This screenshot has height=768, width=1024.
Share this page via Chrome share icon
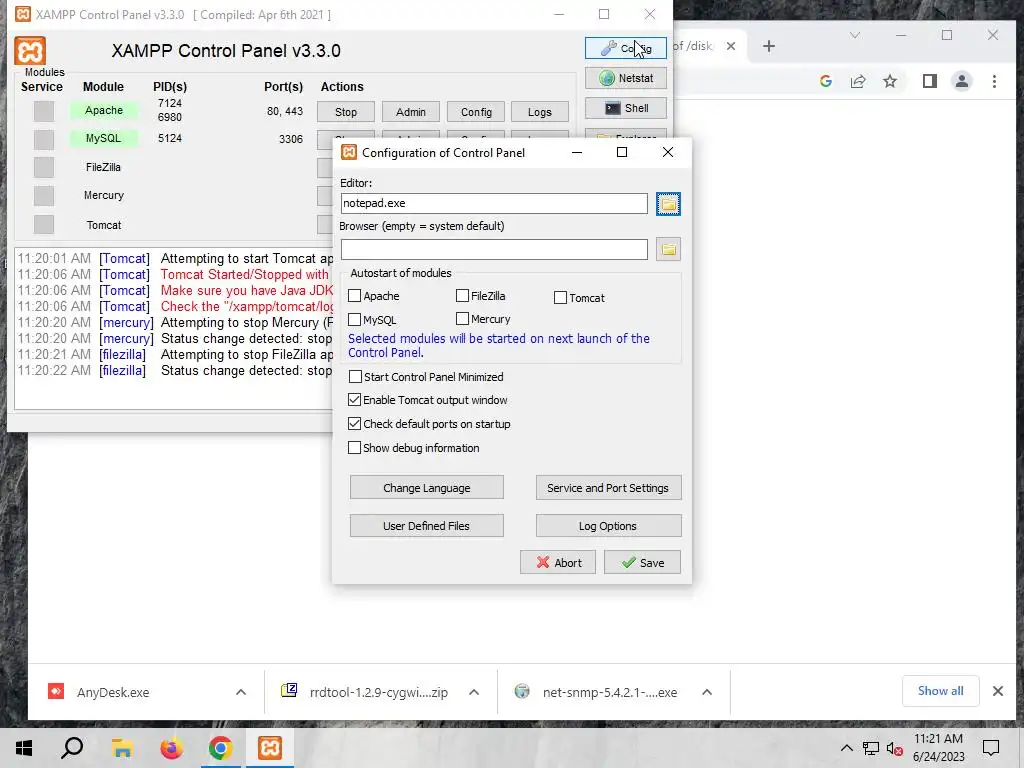(x=857, y=81)
